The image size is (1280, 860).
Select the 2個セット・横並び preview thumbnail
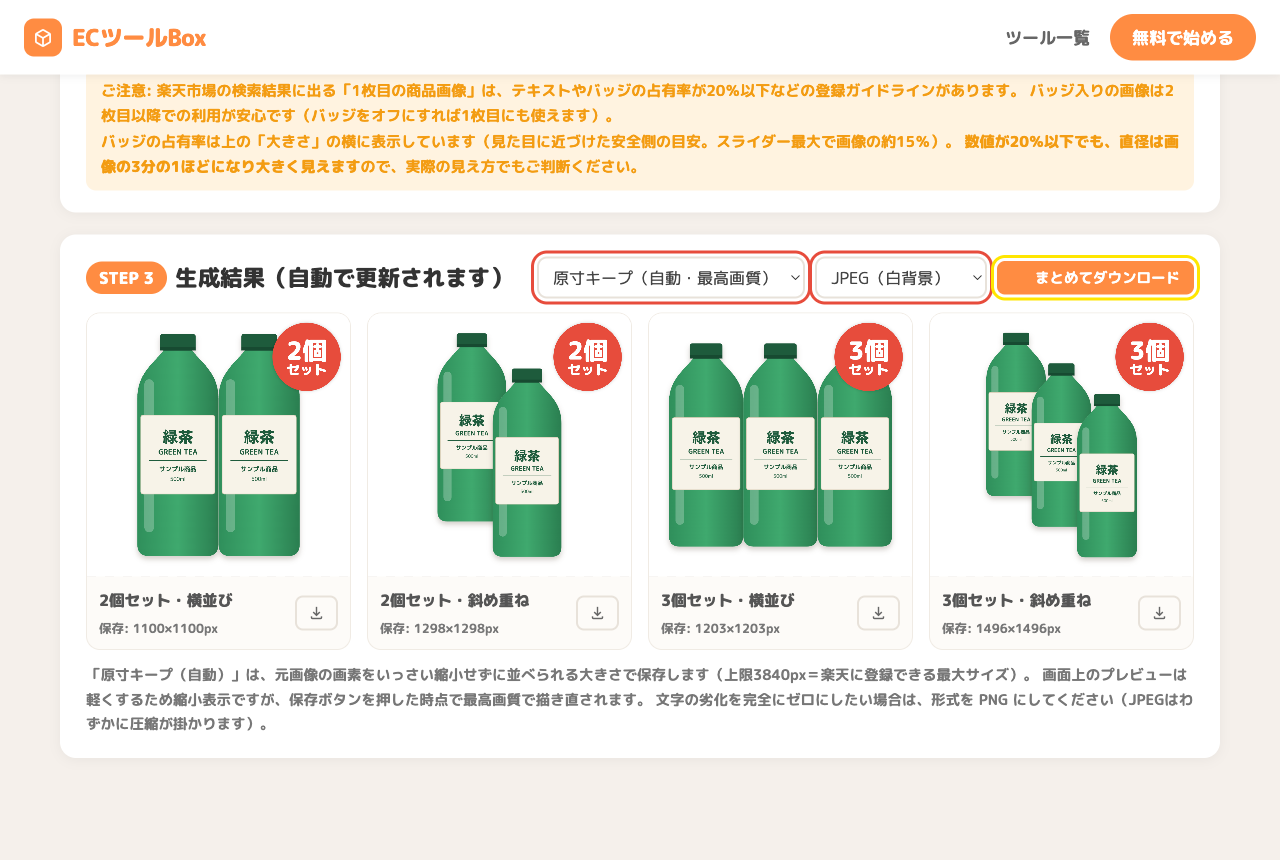pos(218,445)
